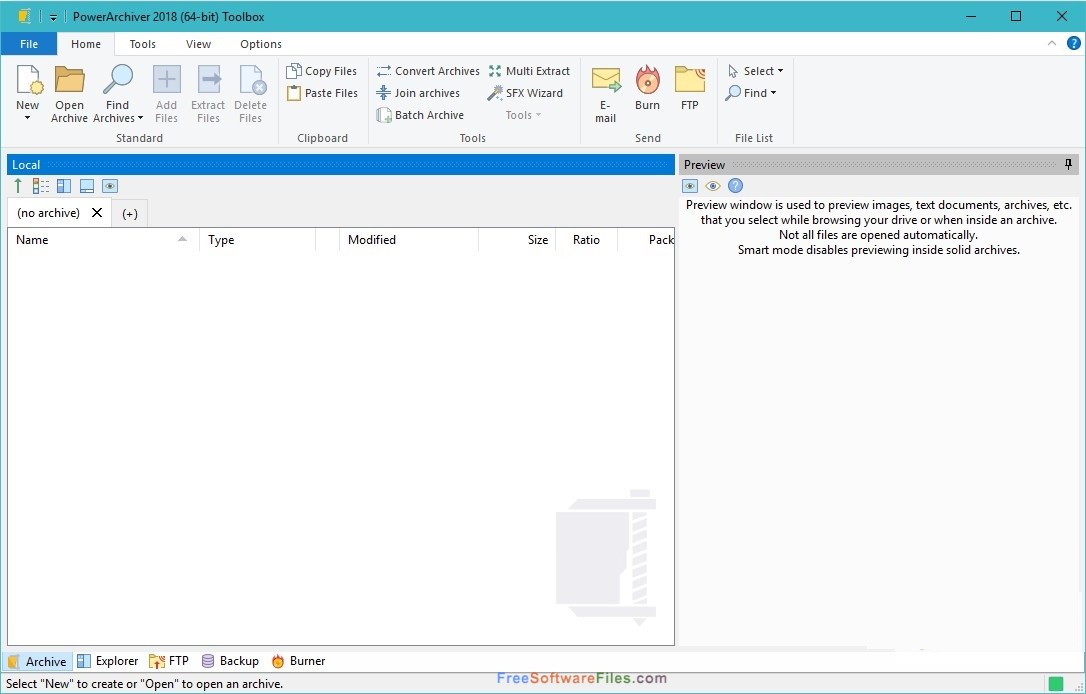Image resolution: width=1086 pixels, height=694 pixels.
Task: Click Paste Files in Clipboard group
Action: click(322, 93)
